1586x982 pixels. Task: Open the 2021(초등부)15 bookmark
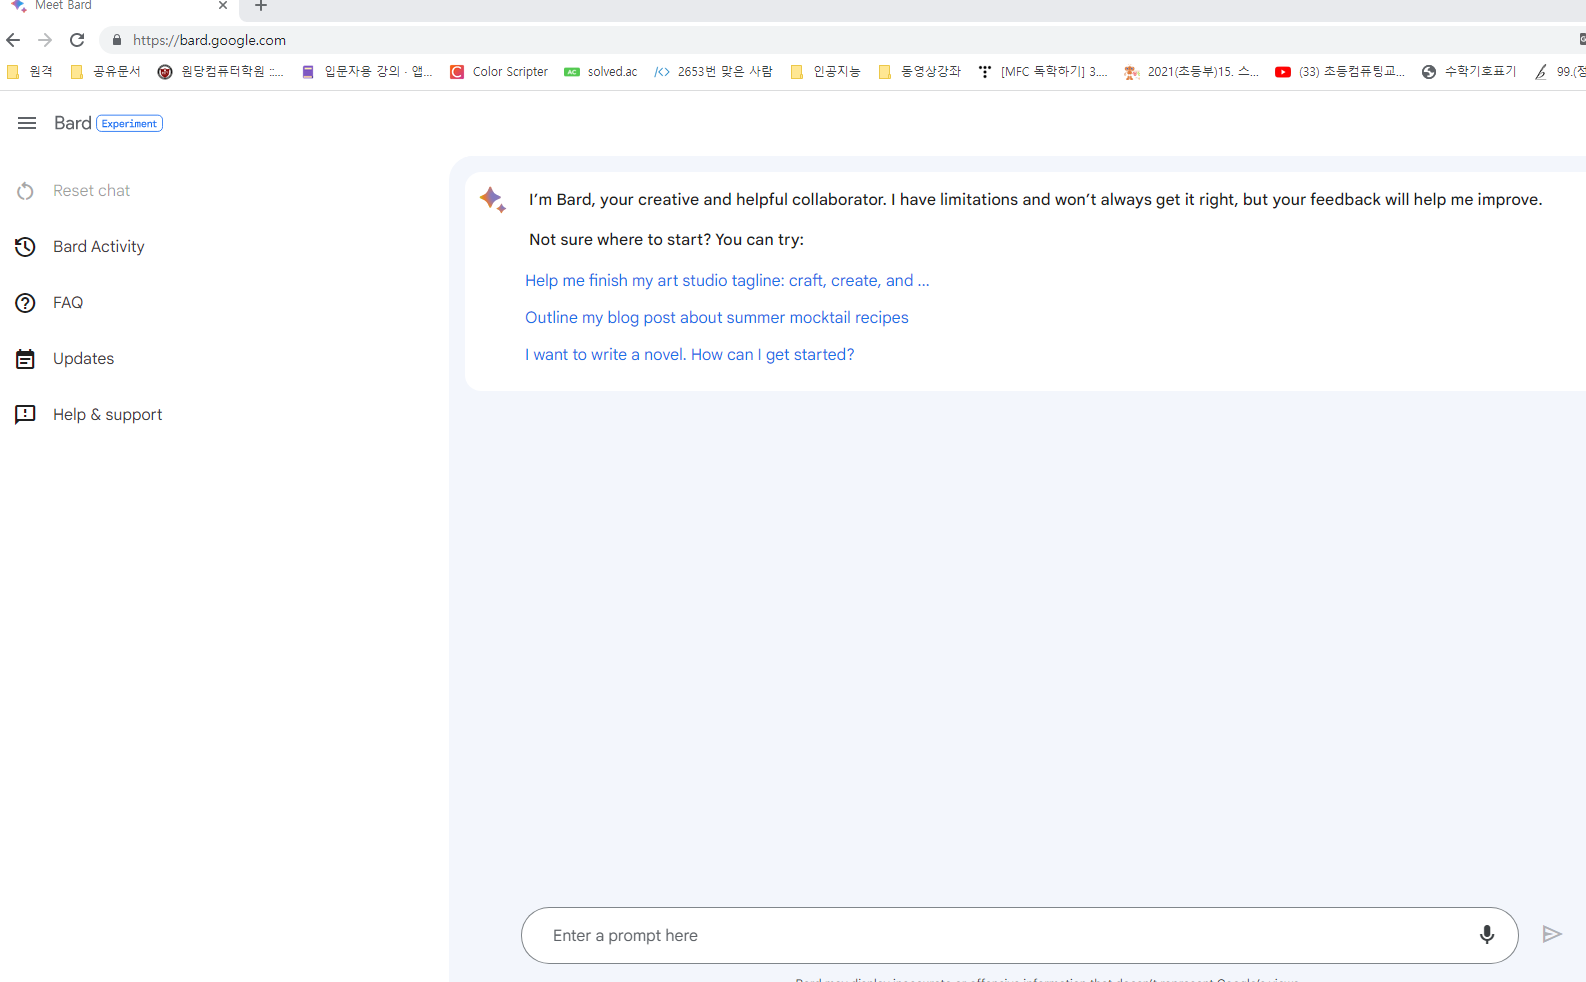click(1192, 72)
